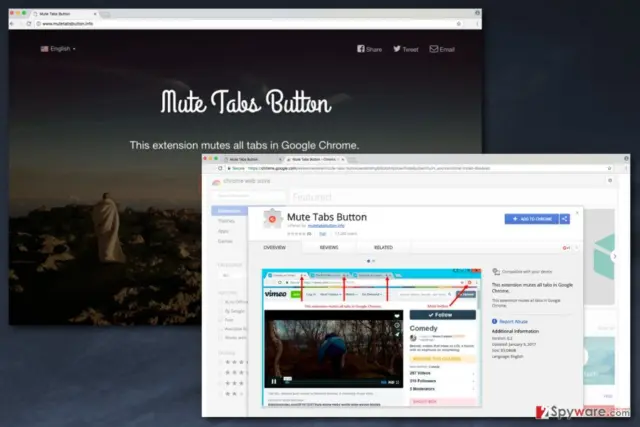Click the bookmark star in the front window address bar

point(609,168)
